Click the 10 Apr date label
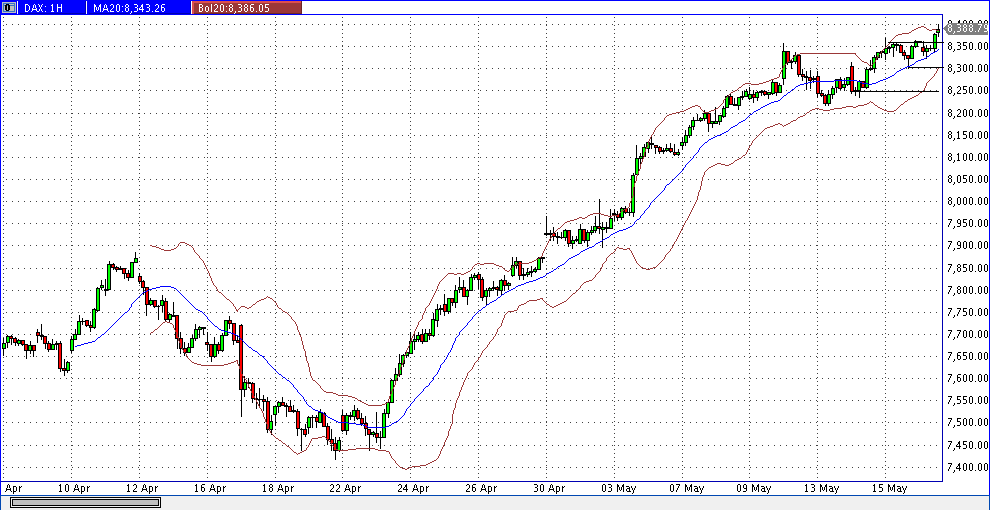Screen dimensions: 990x510 73,488
